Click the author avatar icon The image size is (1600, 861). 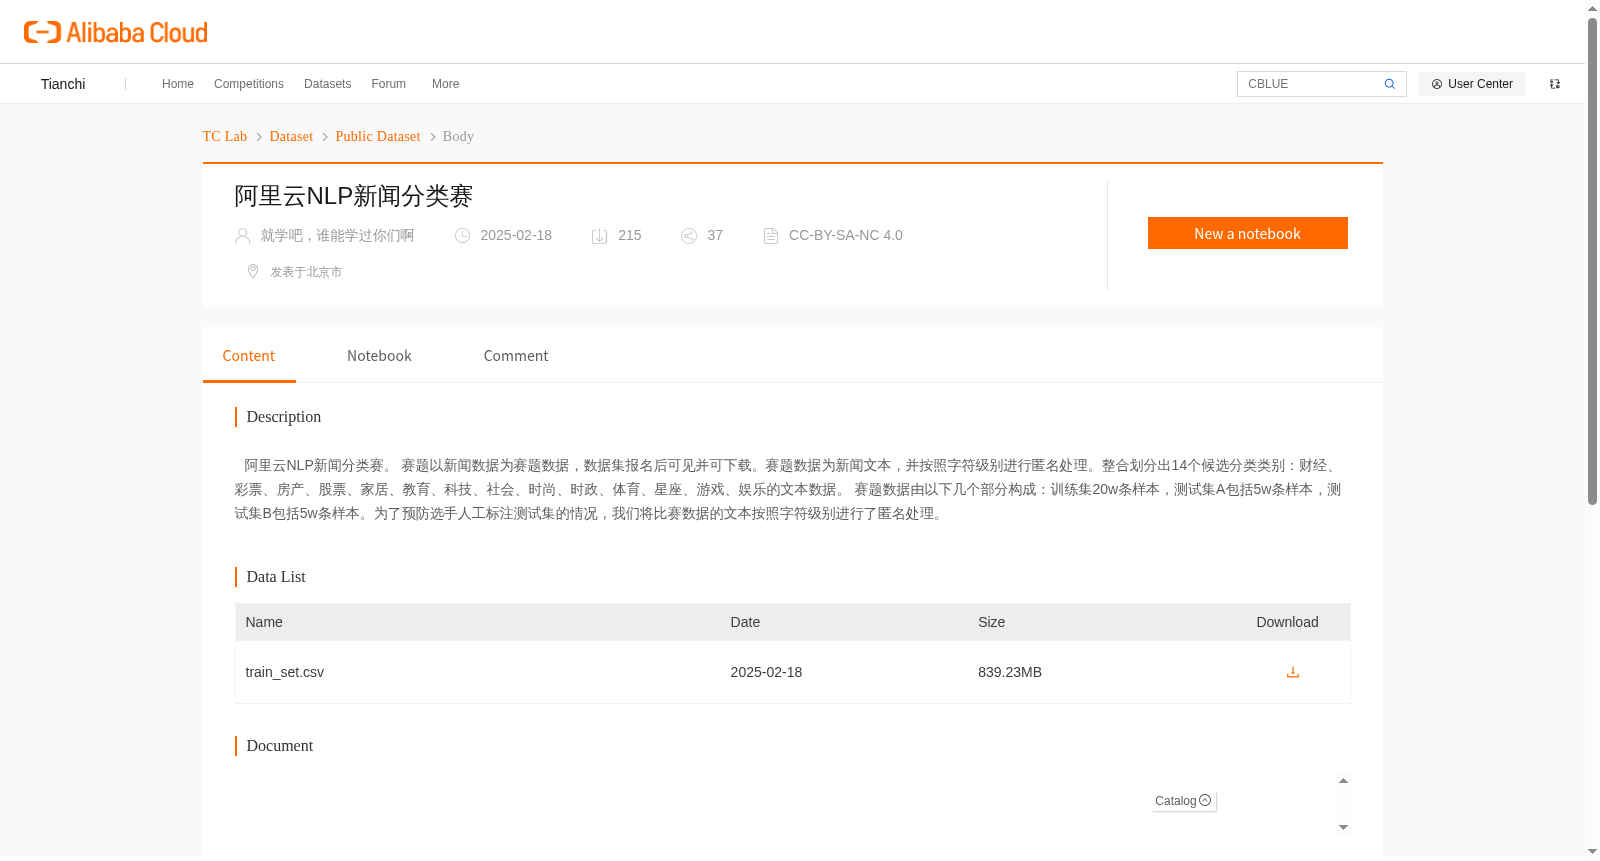[242, 236]
